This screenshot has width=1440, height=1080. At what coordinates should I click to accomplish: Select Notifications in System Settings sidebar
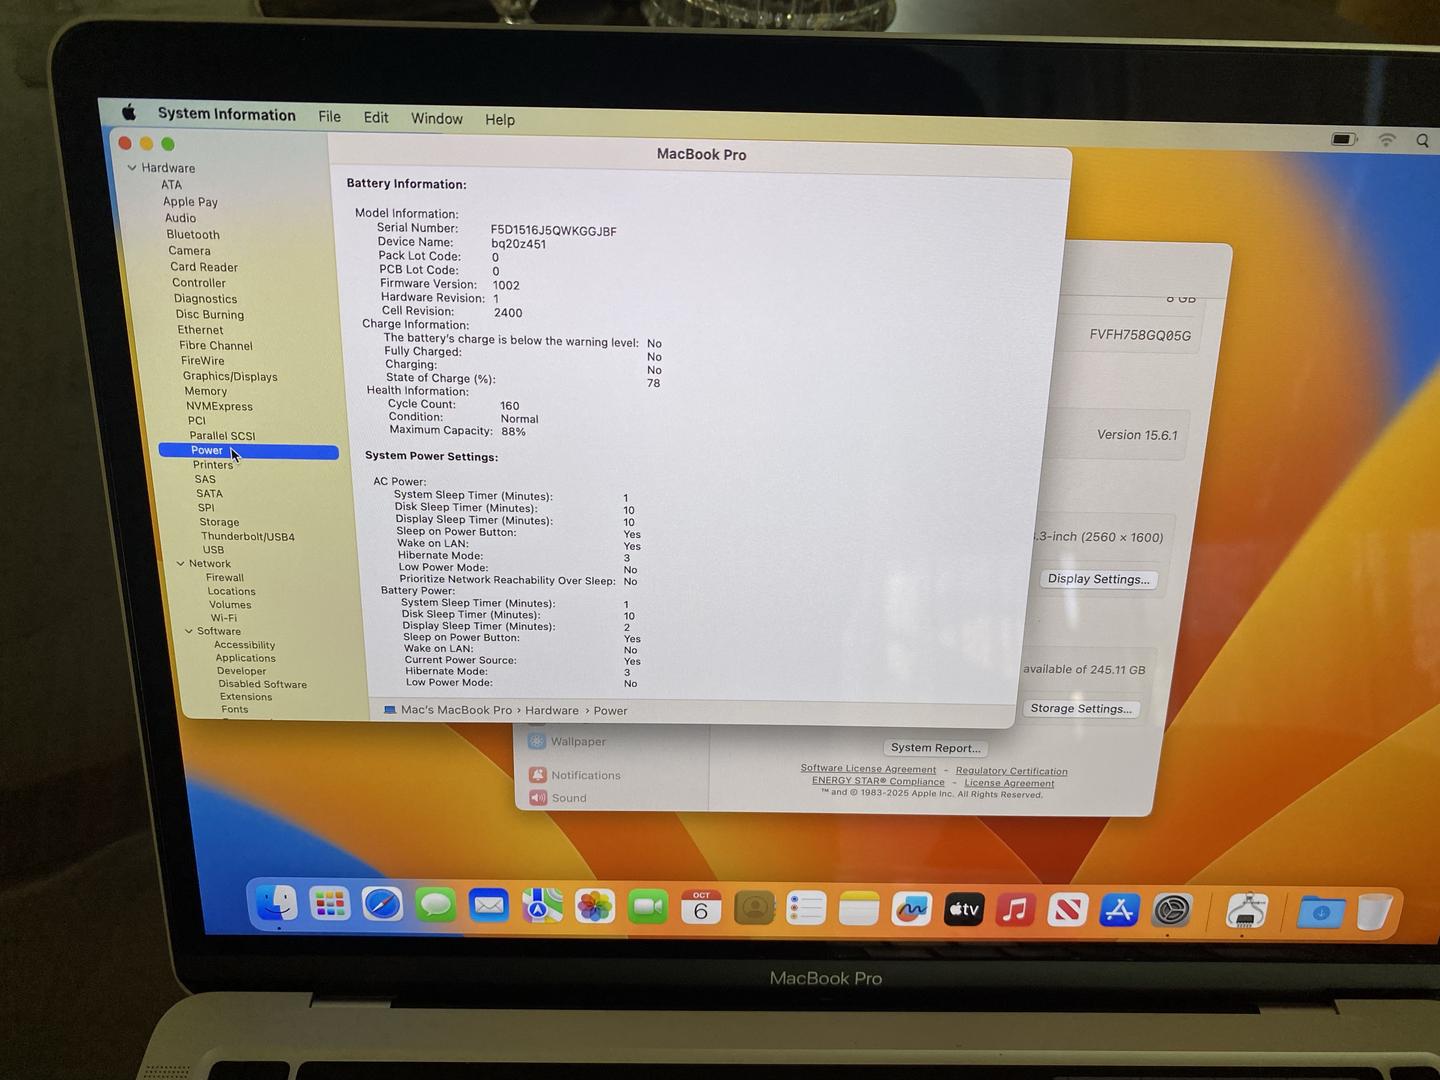click(x=575, y=775)
